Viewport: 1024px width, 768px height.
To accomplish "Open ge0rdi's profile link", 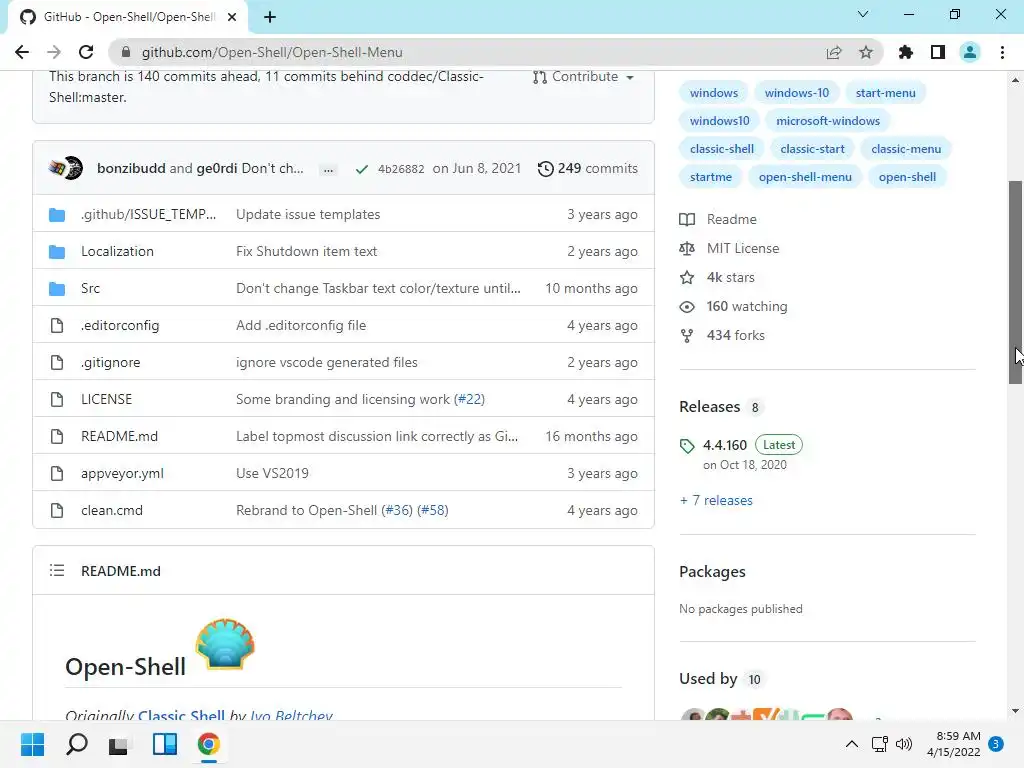I will (217, 168).
